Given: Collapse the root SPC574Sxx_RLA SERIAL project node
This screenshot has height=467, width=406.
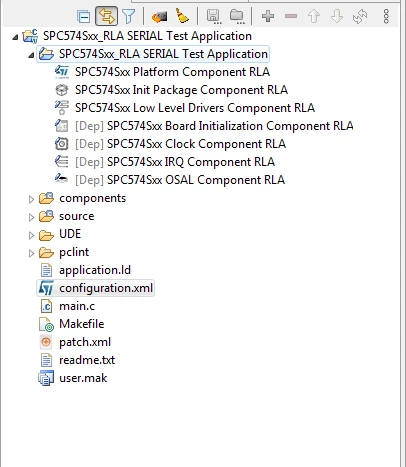Looking at the screenshot, I should point(15,37).
